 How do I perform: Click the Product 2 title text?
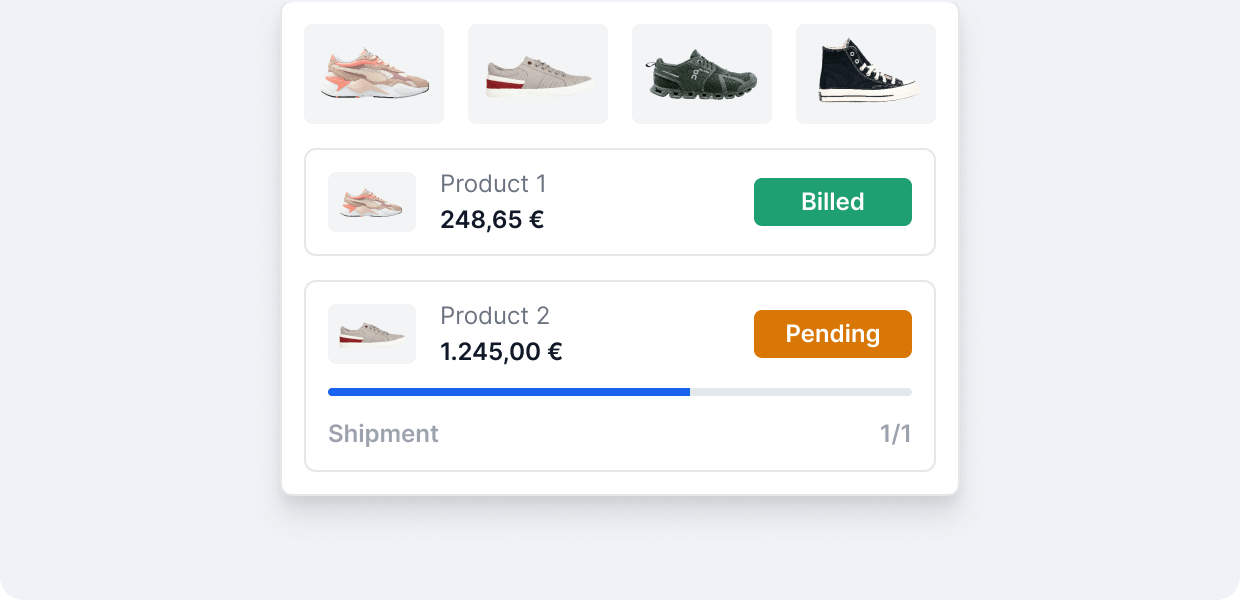point(494,316)
